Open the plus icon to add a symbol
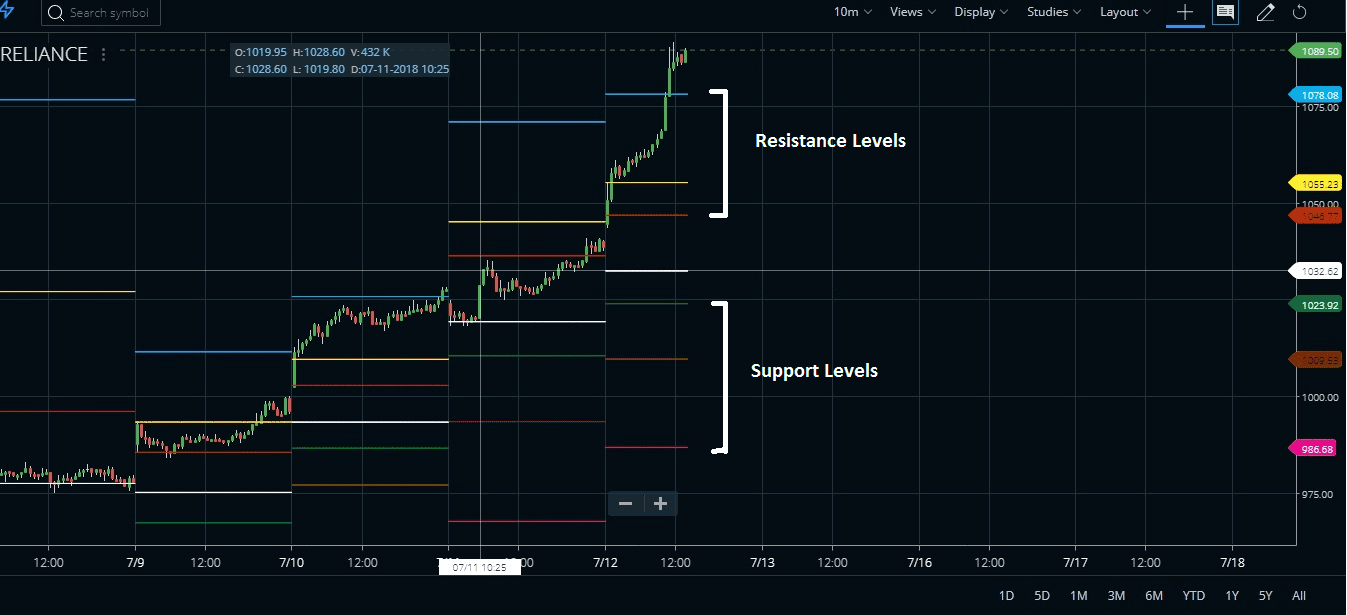Image resolution: width=1347 pixels, height=615 pixels. 1185,12
